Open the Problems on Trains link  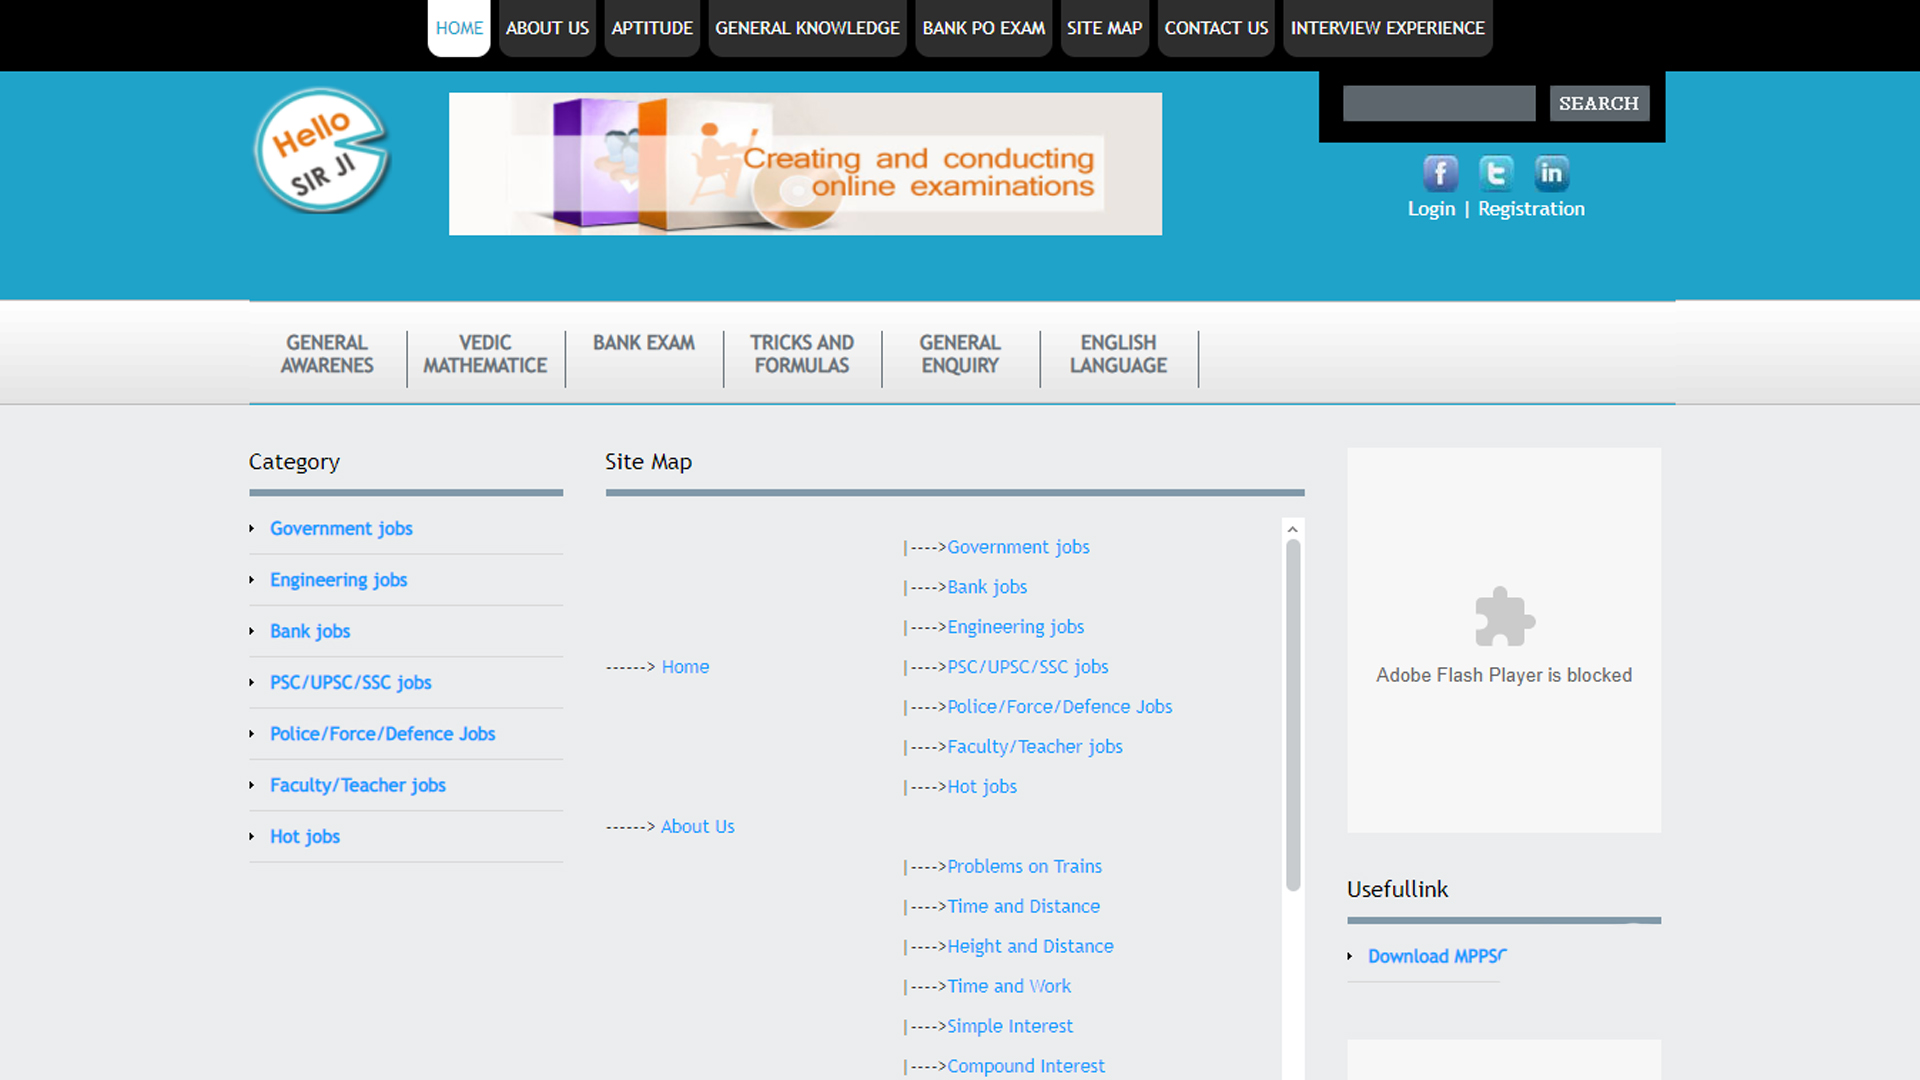(1024, 867)
